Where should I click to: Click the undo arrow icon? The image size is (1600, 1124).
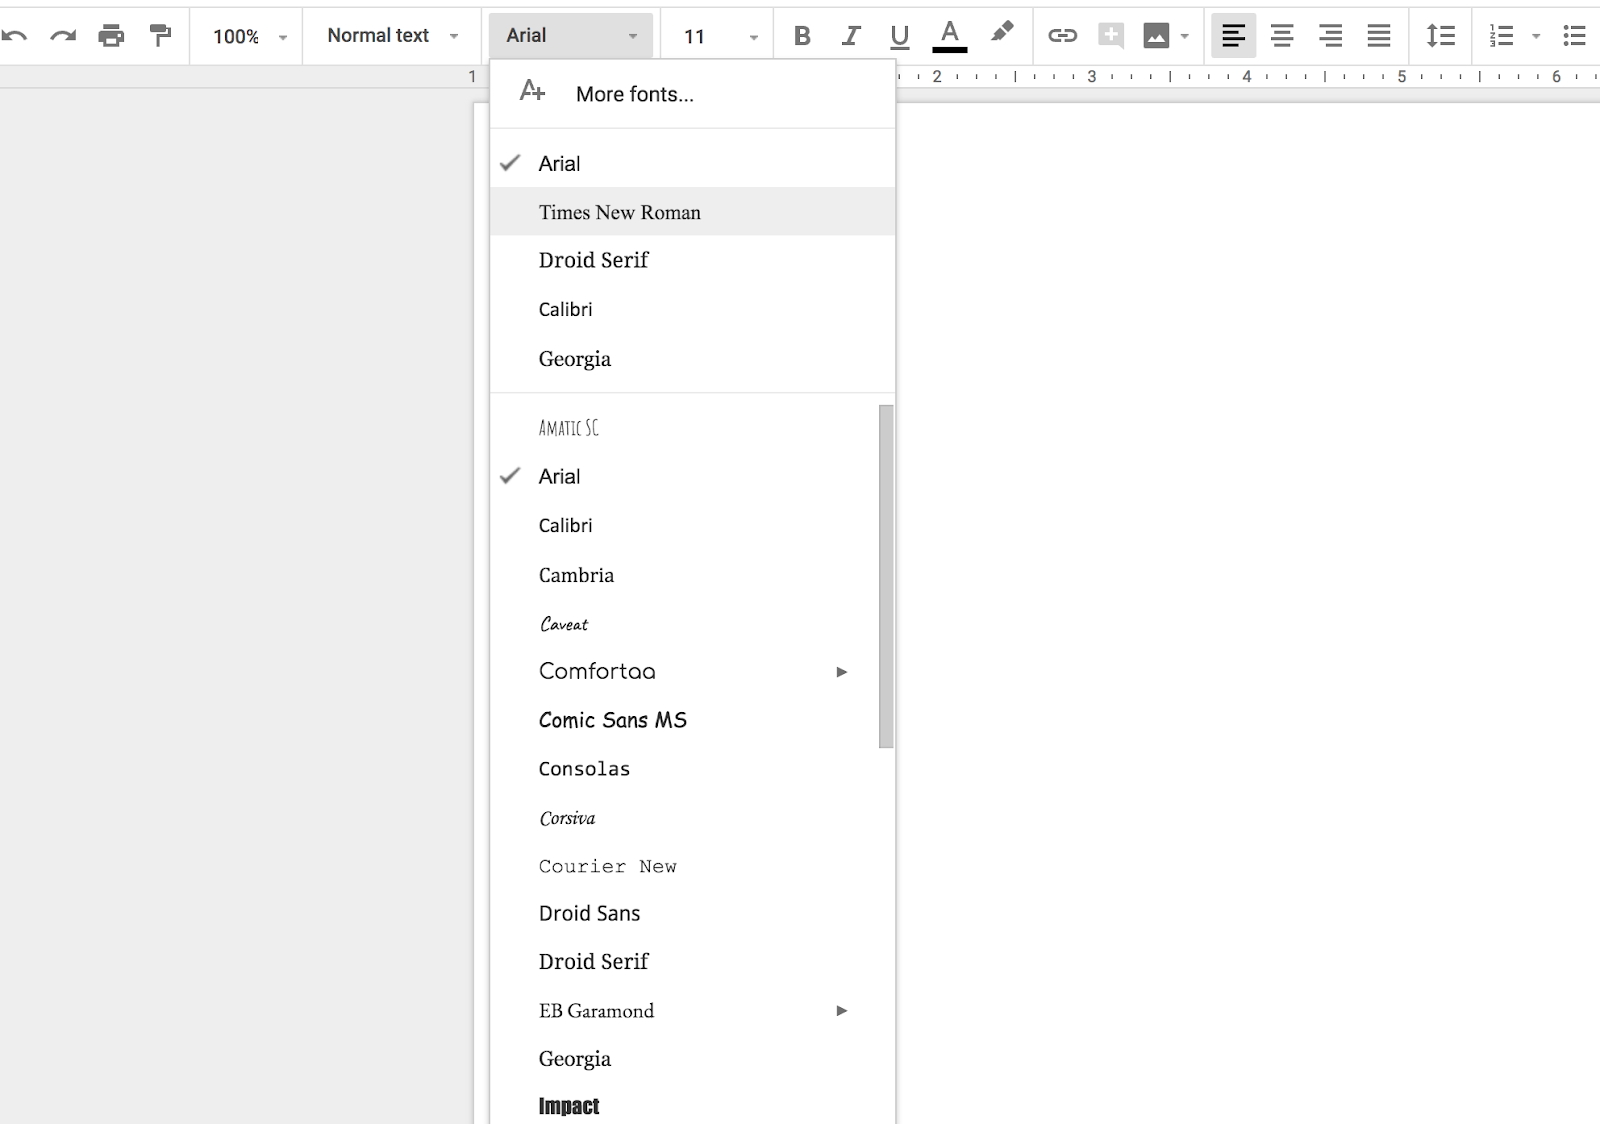(15, 36)
